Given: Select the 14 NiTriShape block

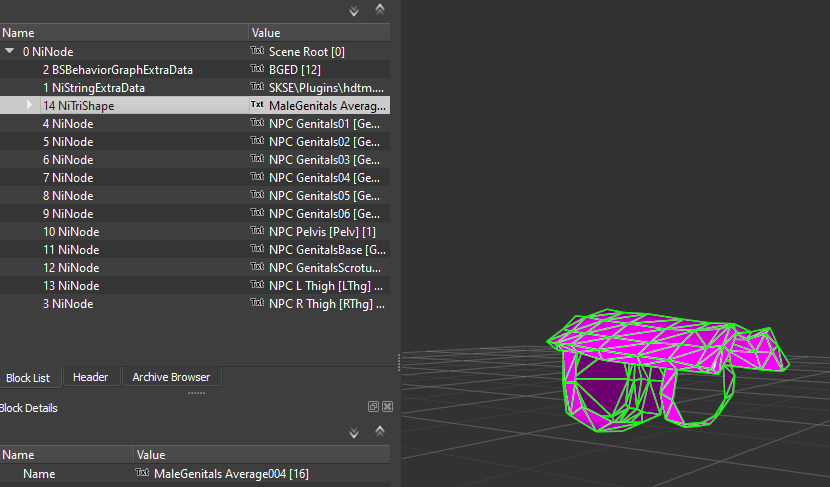Looking at the screenshot, I should pos(78,106).
